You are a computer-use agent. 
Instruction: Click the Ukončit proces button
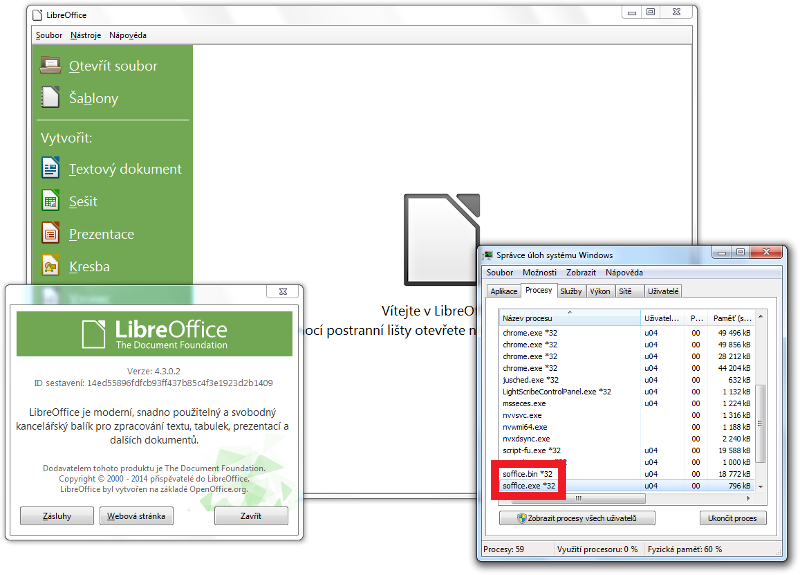(x=733, y=518)
